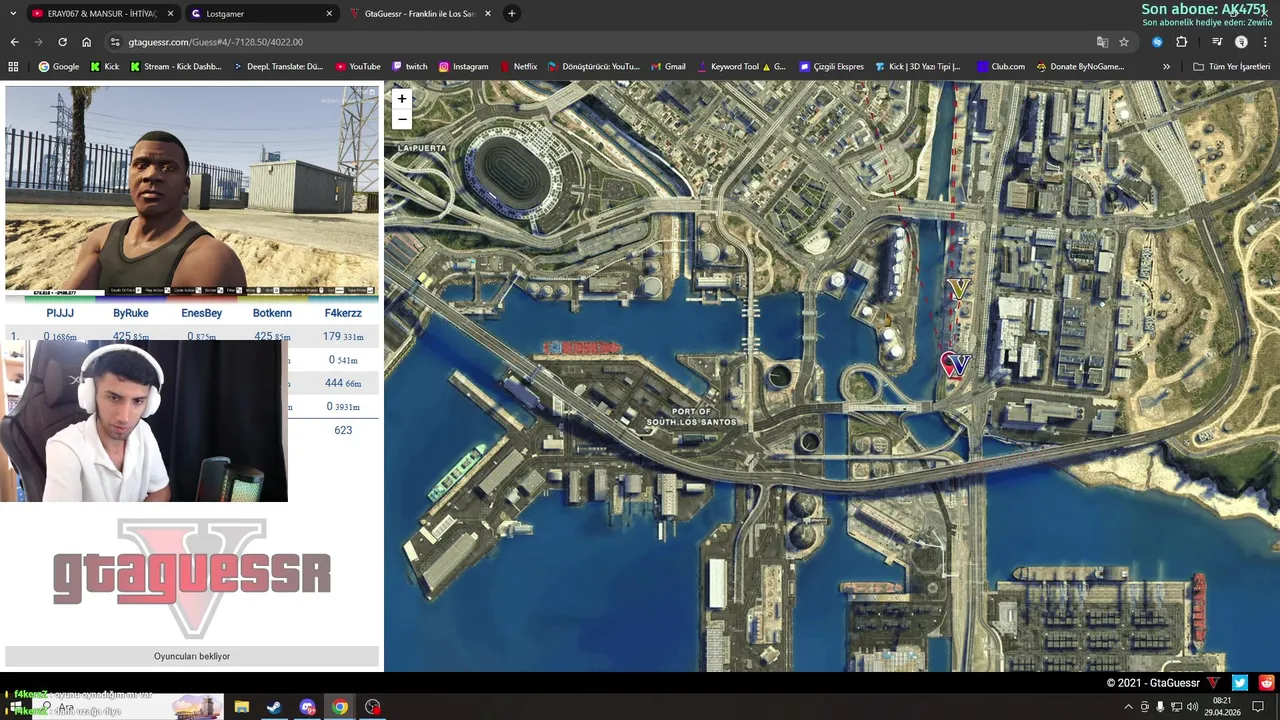Viewport: 1280px width, 720px height.
Task: Click Port of South Los Santos label
Action: (x=691, y=417)
